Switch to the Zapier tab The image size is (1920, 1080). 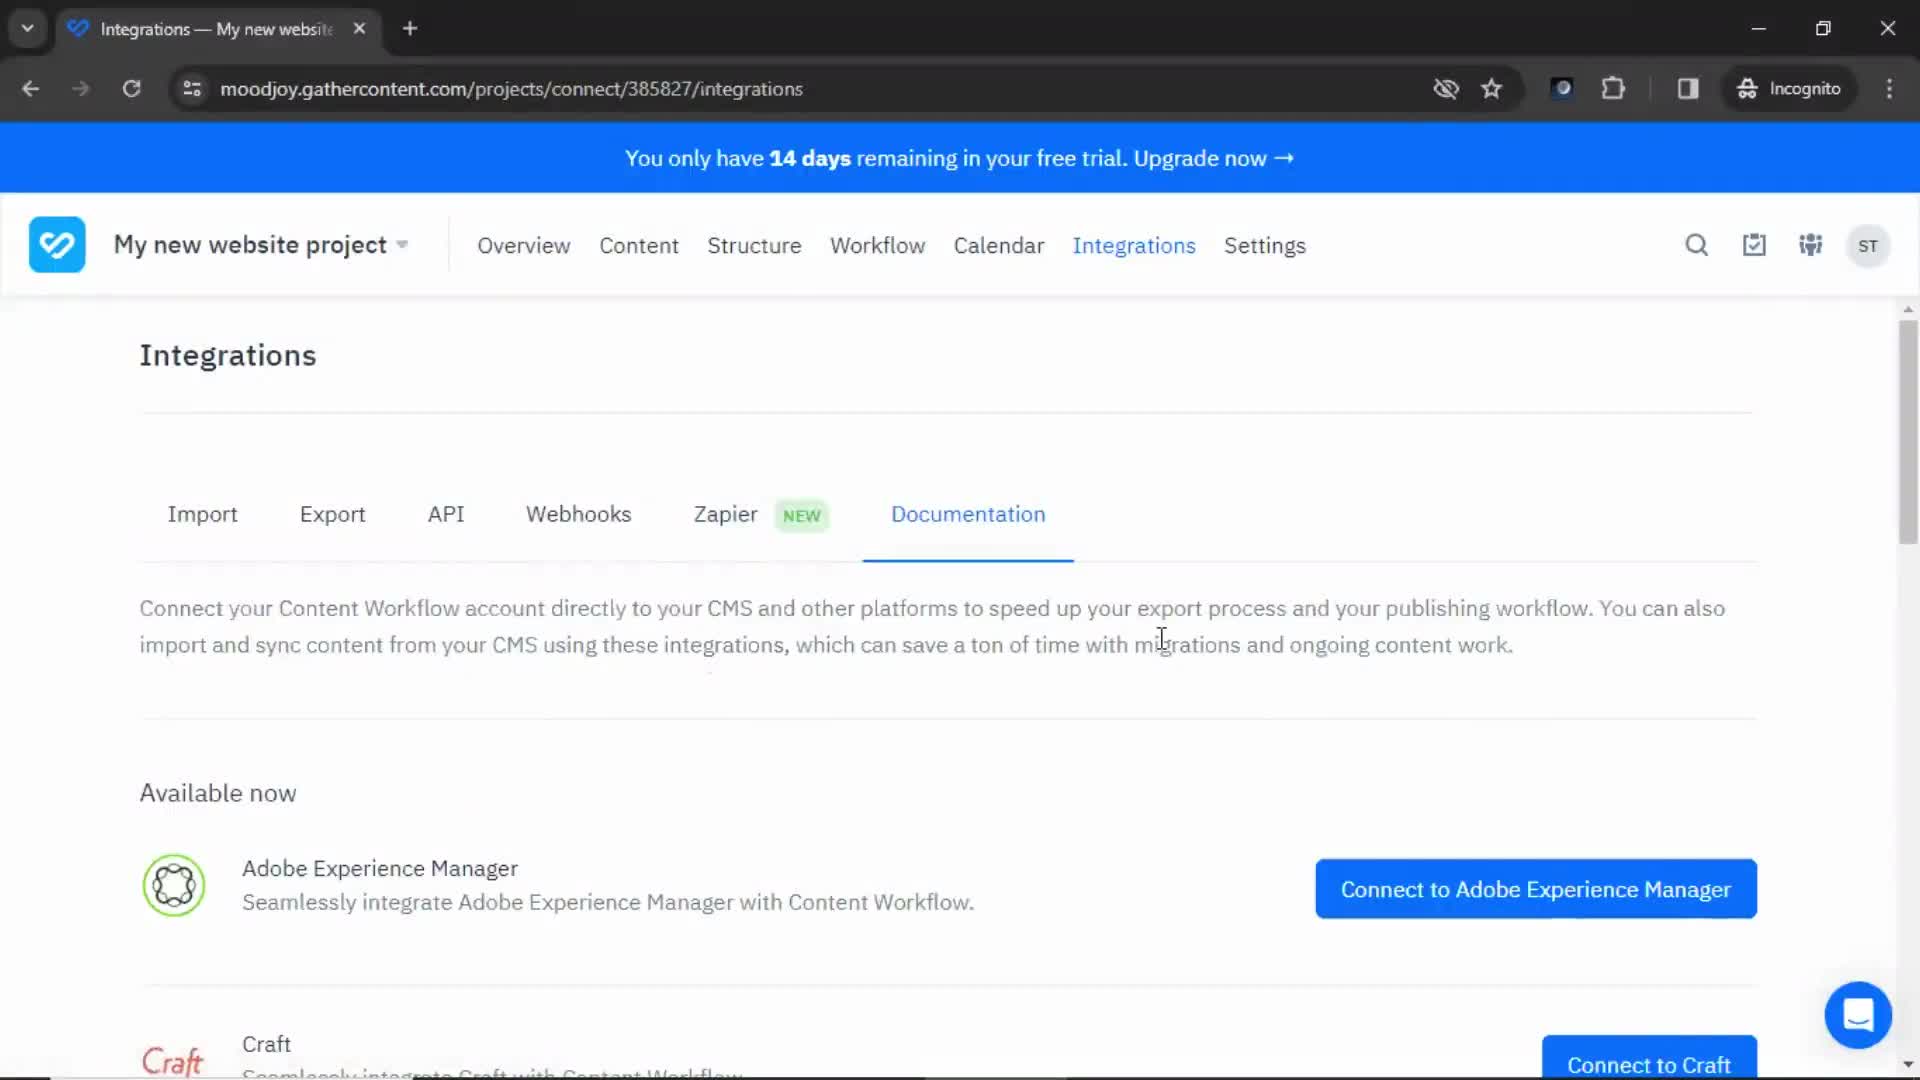click(725, 514)
